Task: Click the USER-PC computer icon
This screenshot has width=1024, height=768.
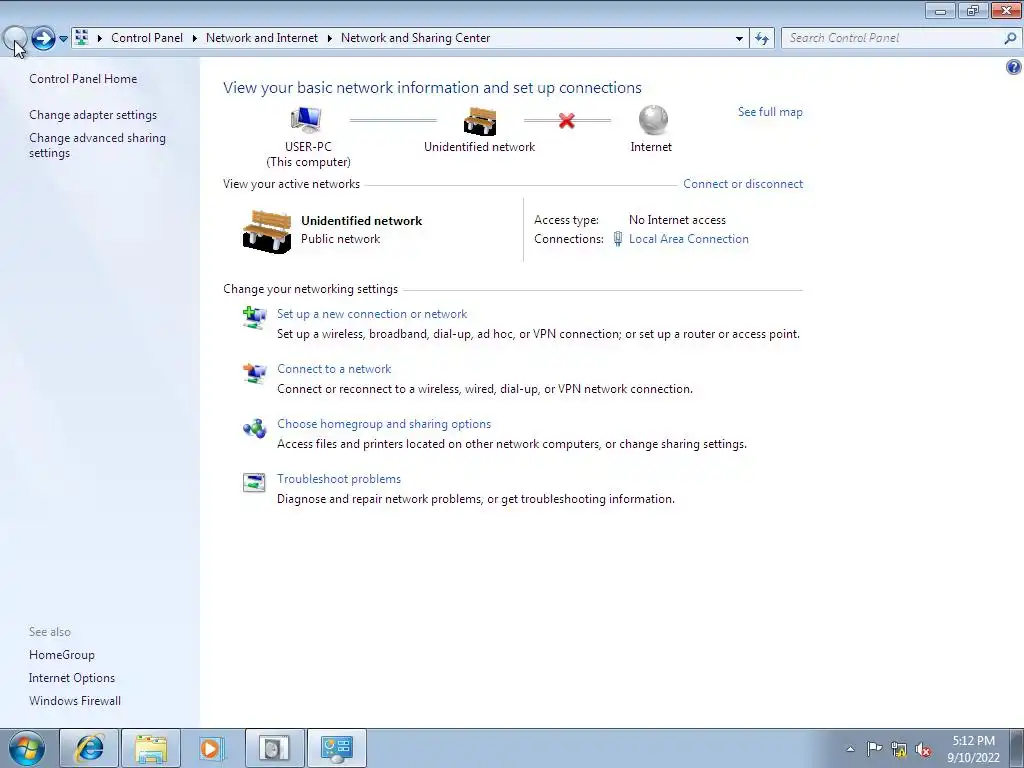Action: pos(306,120)
